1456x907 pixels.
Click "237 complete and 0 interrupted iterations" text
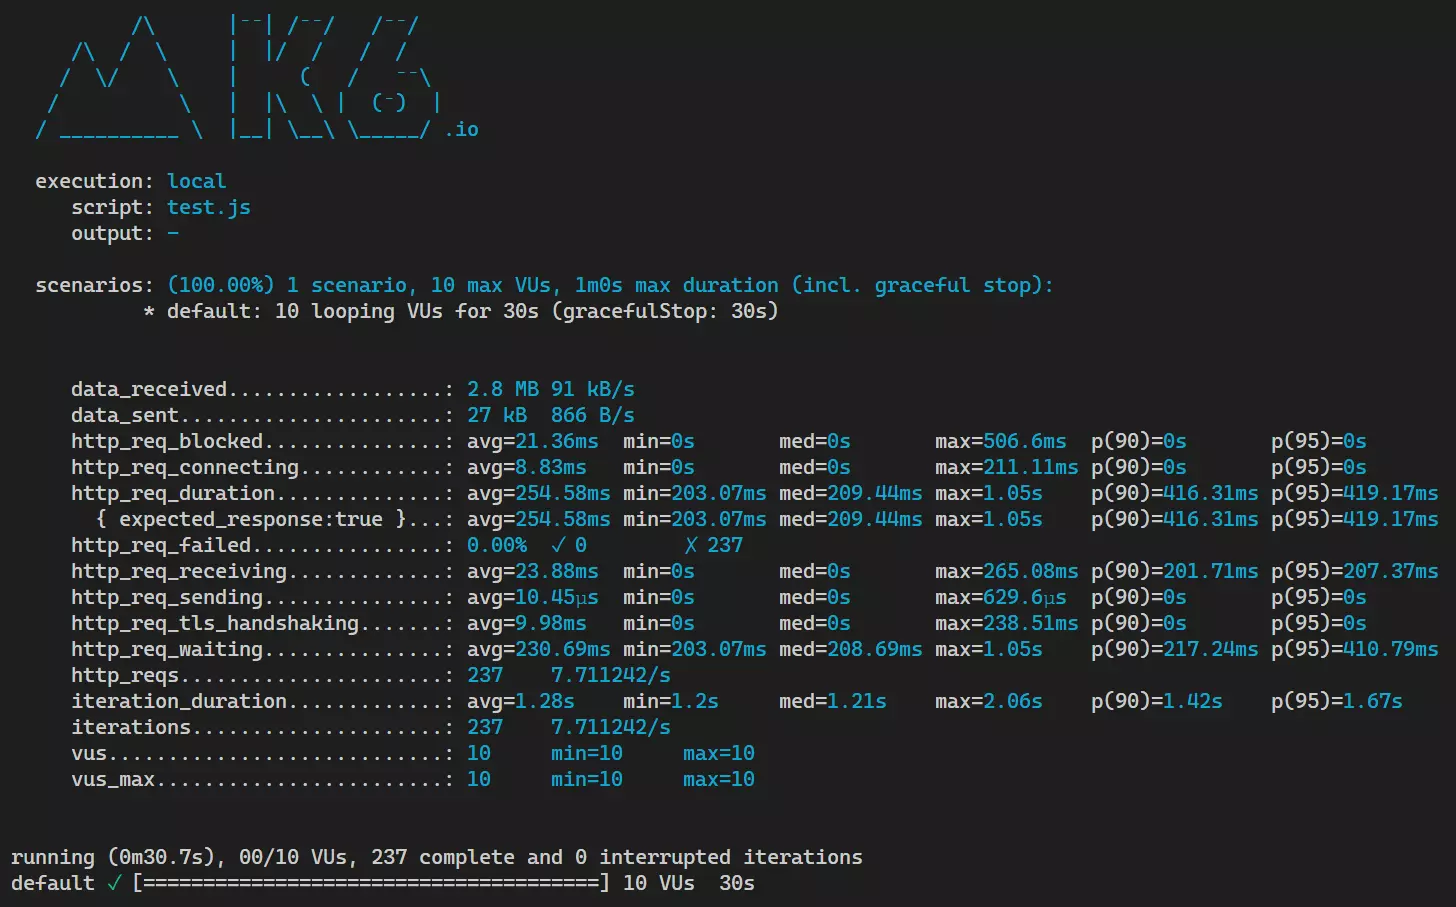[617, 857]
